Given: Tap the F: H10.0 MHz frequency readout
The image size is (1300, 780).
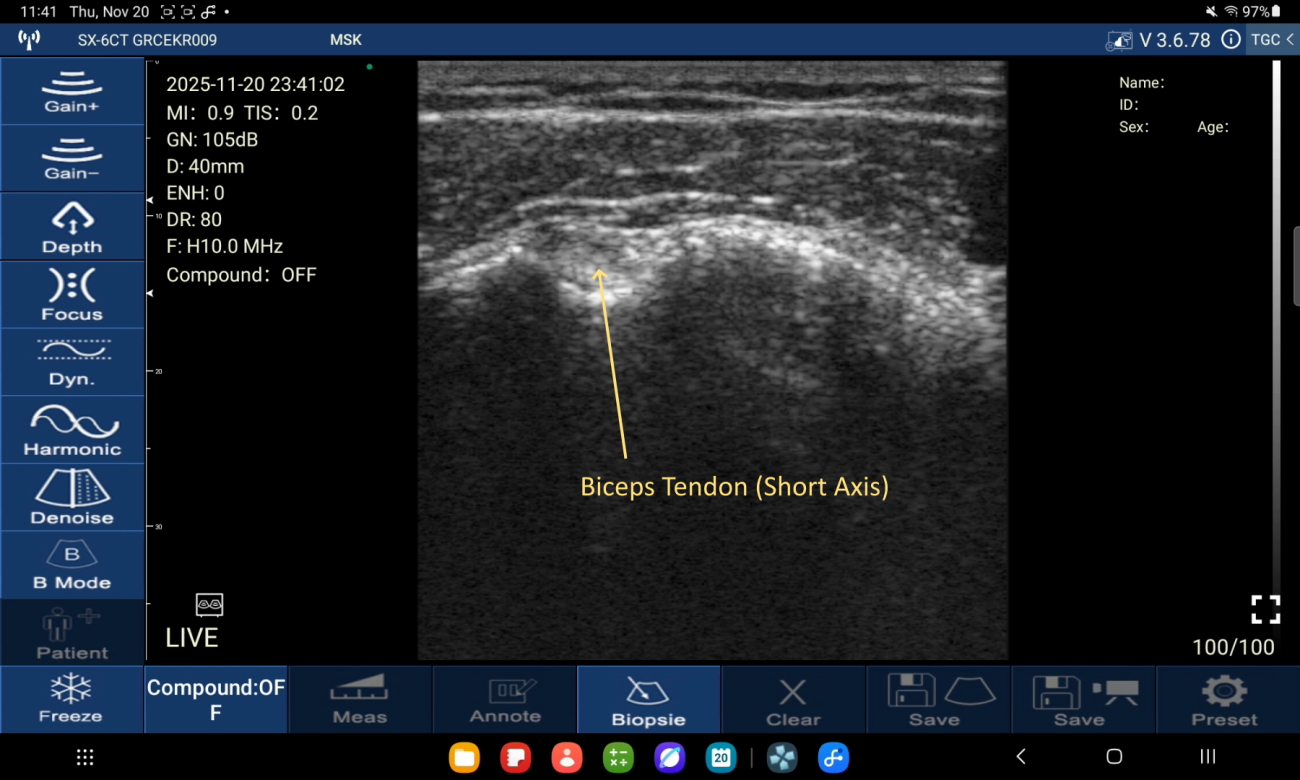Looking at the screenshot, I should tap(224, 246).
